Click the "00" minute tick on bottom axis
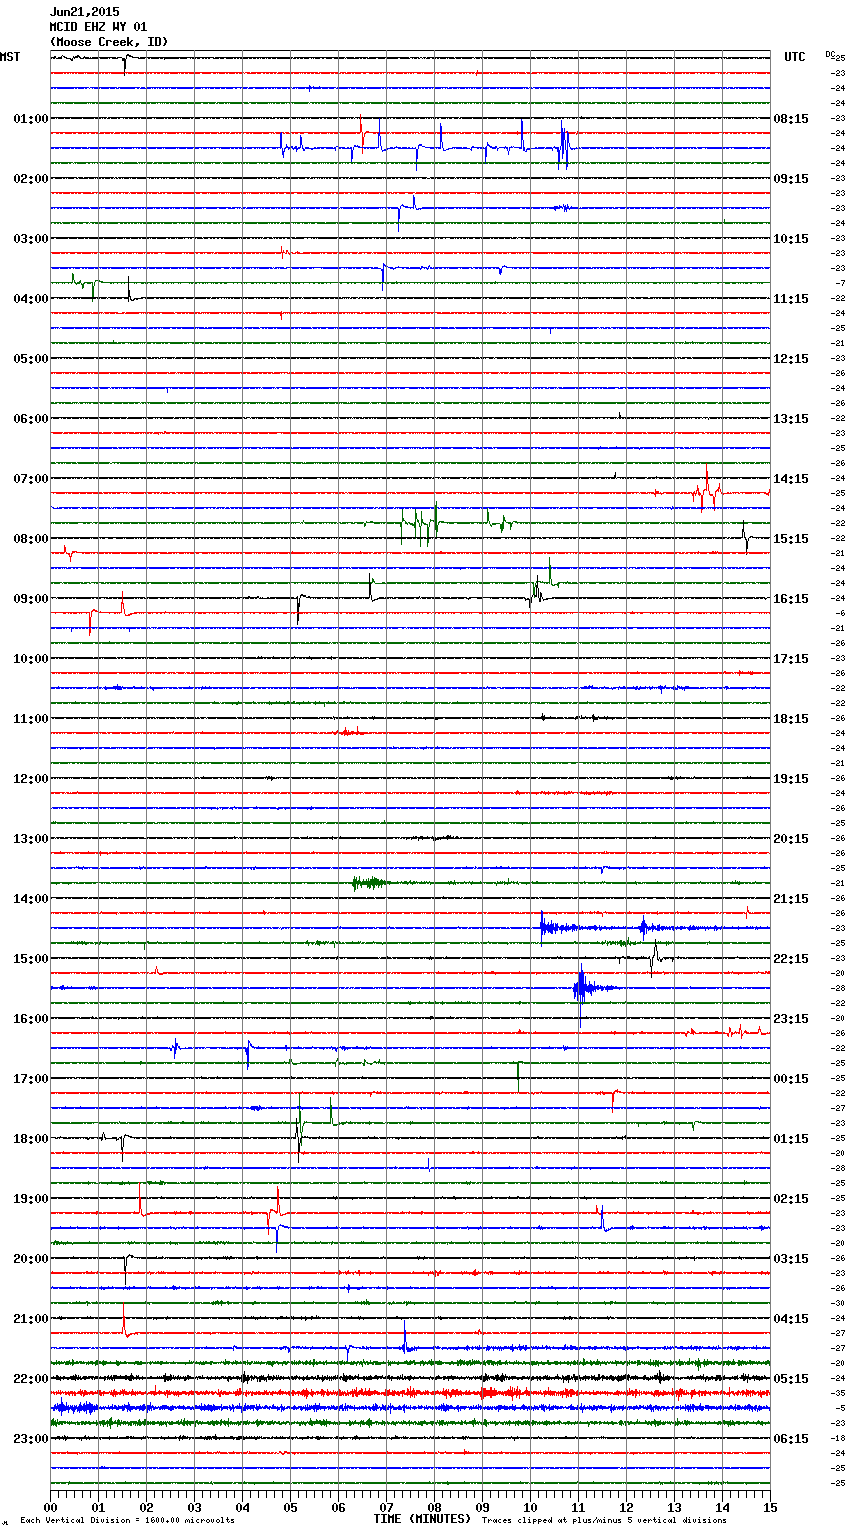This screenshot has height=1534, width=850. [50, 1507]
